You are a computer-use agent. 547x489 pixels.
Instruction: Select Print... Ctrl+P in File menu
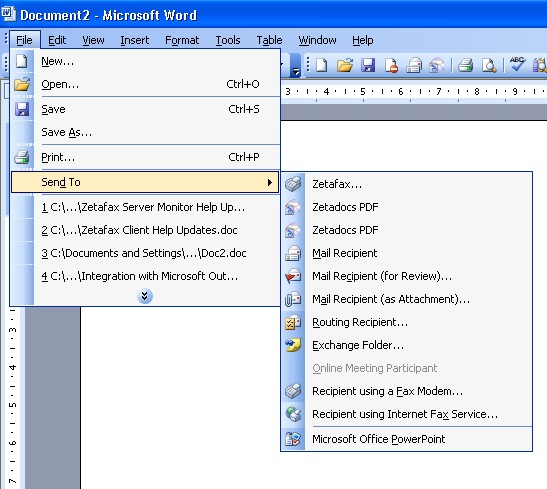click(145, 157)
